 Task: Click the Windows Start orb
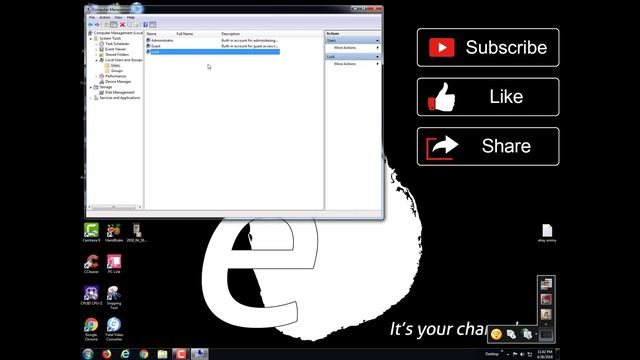pyautogui.click(x=88, y=354)
